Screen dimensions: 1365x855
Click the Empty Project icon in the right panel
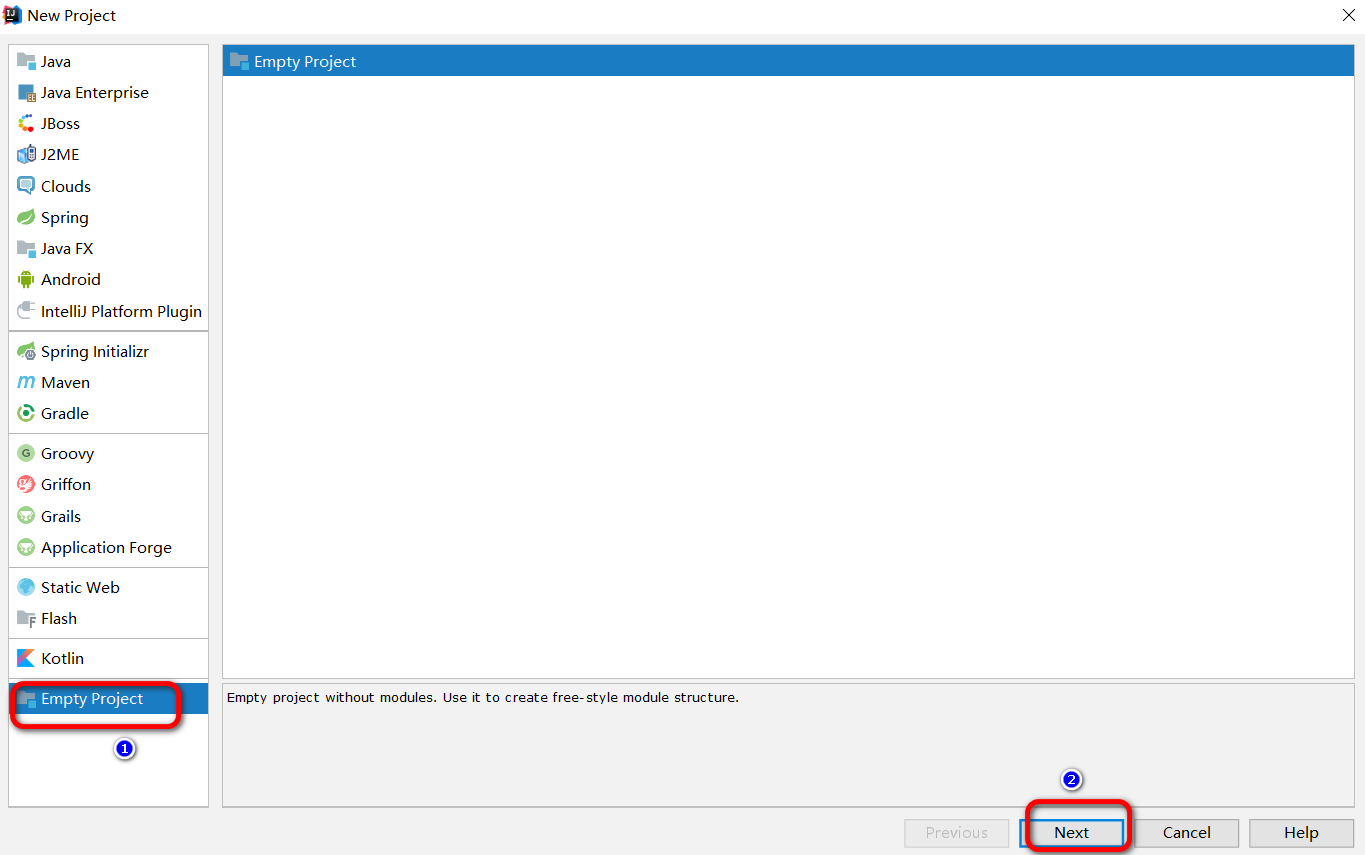coord(239,61)
